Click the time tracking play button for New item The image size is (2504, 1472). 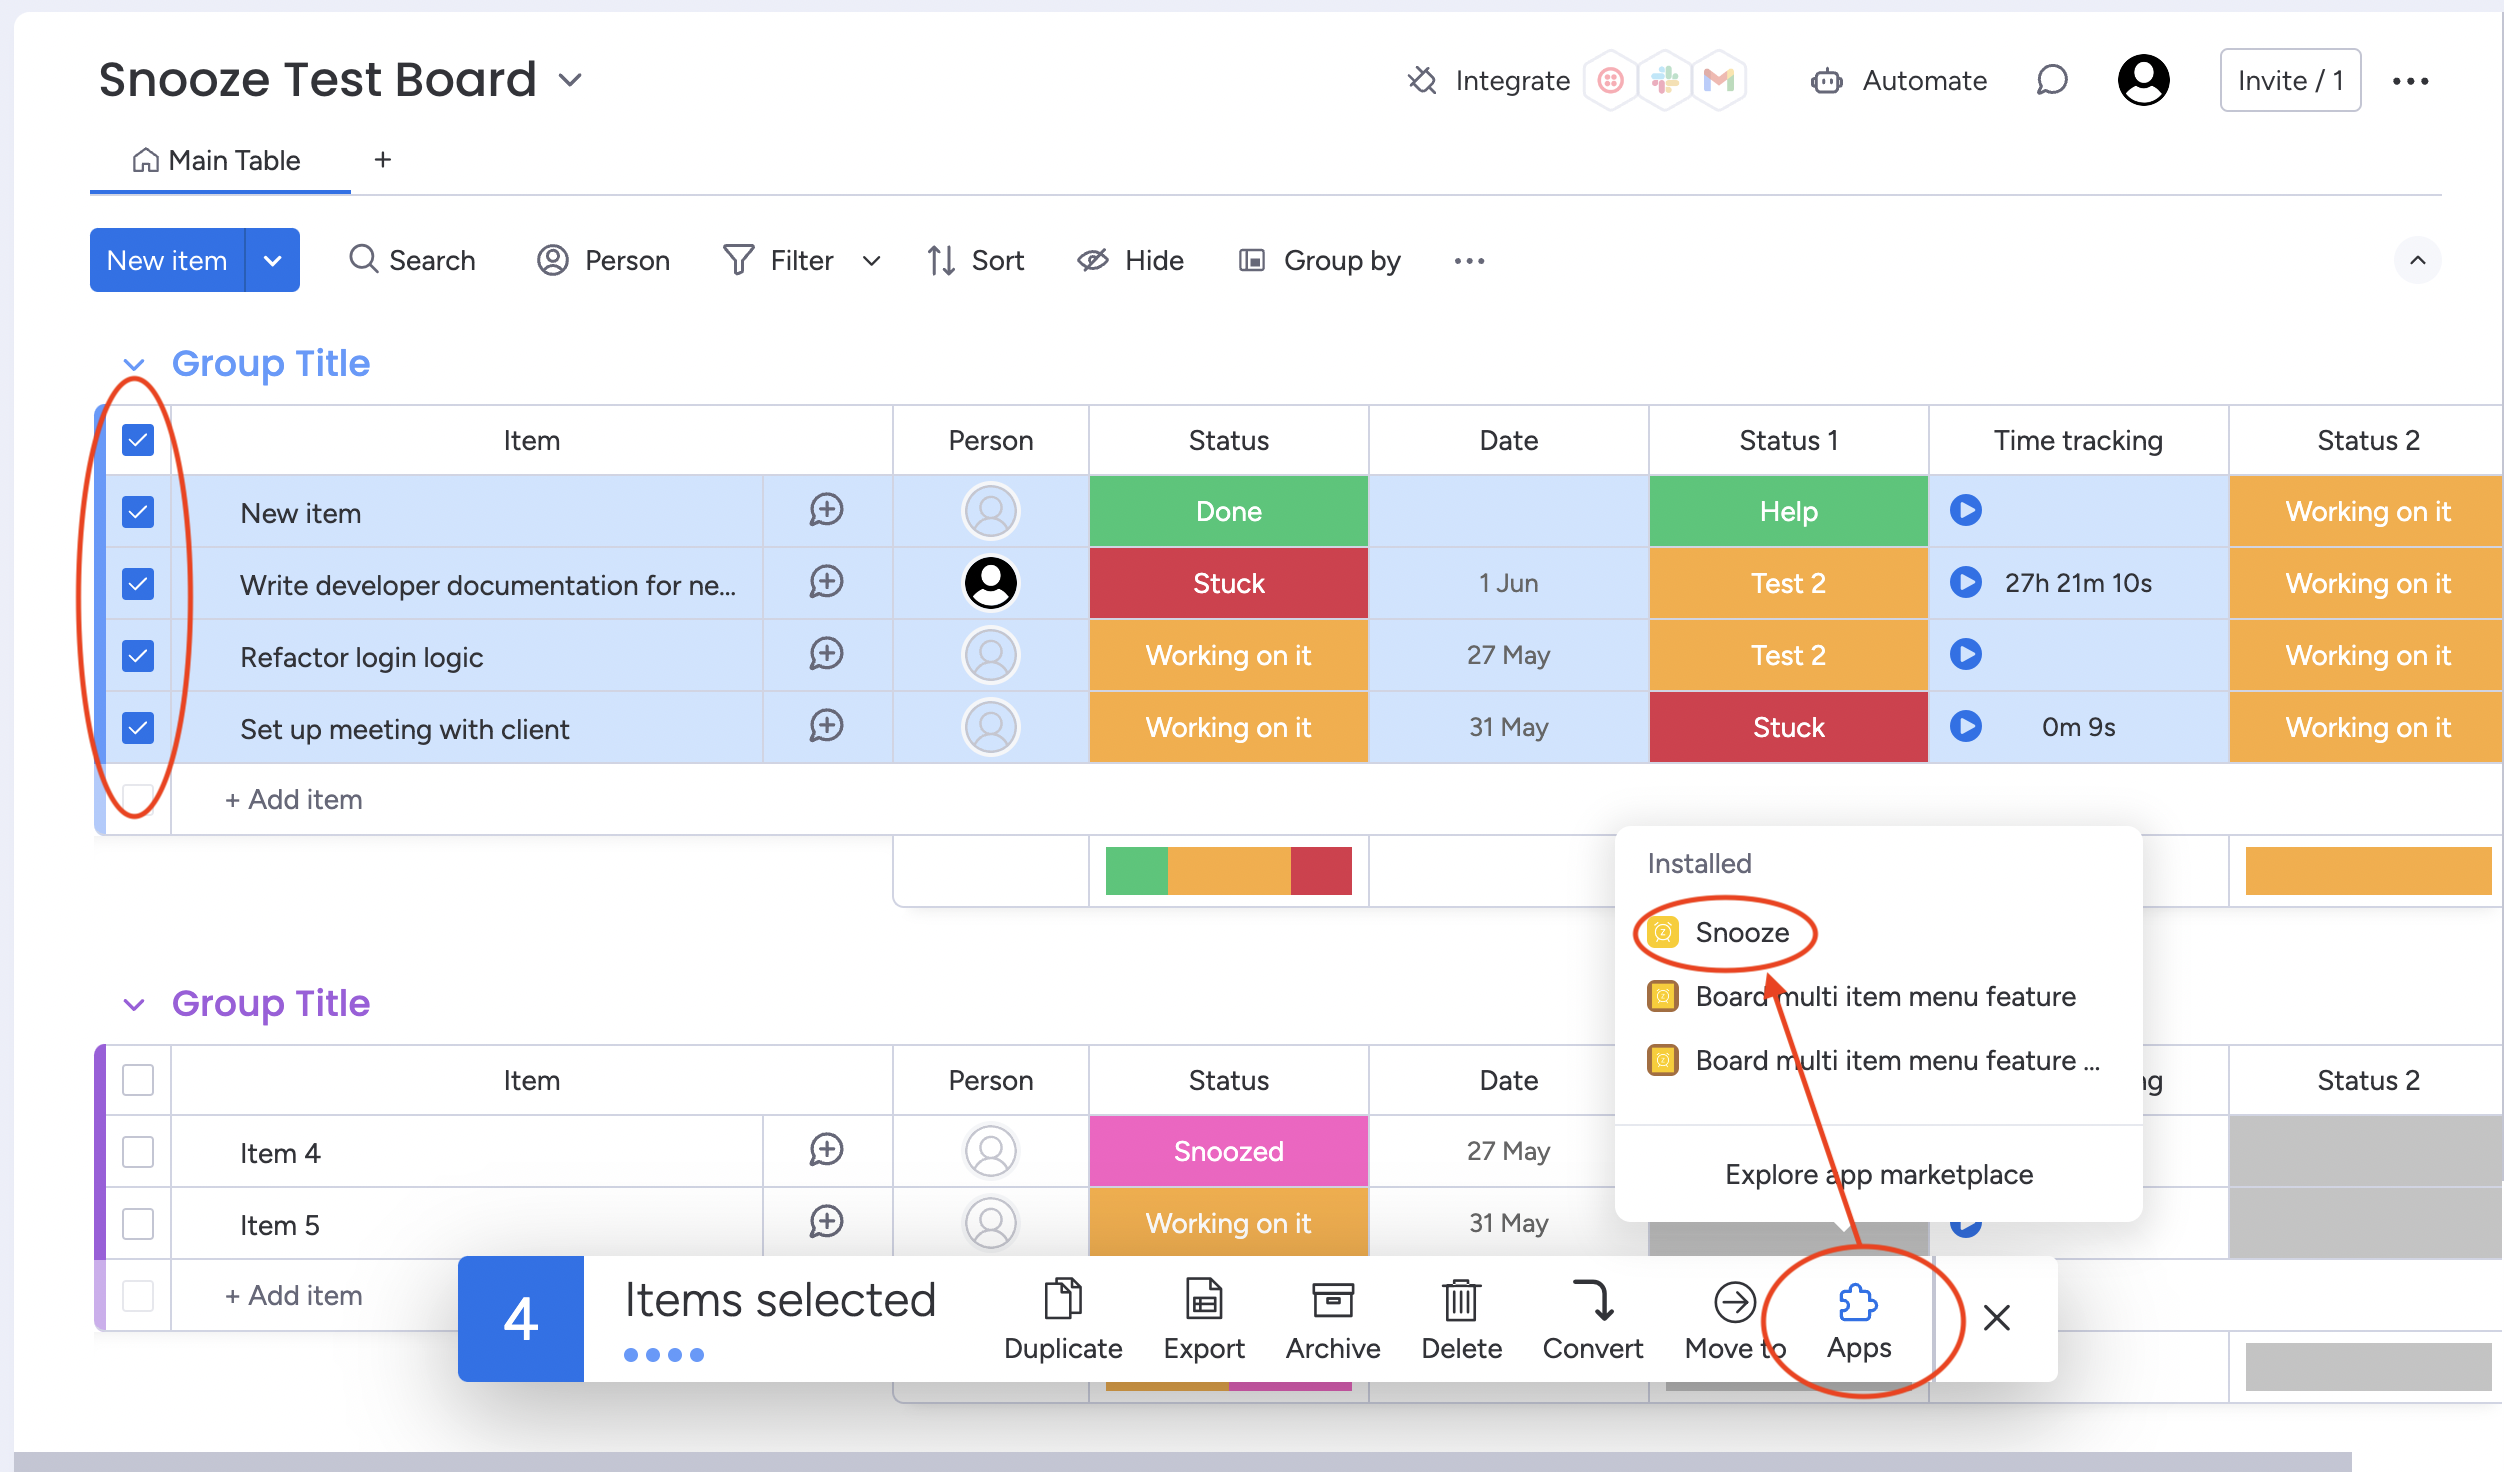[x=1964, y=510]
